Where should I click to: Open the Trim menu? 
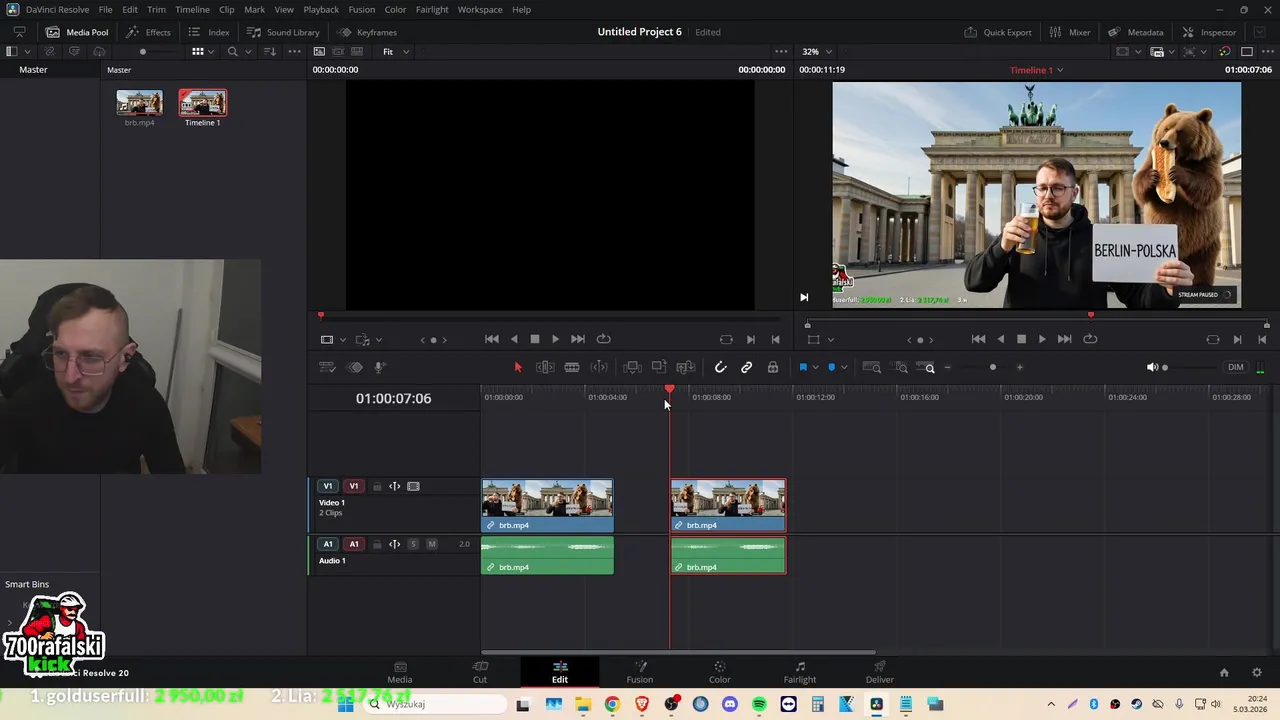pos(156,9)
